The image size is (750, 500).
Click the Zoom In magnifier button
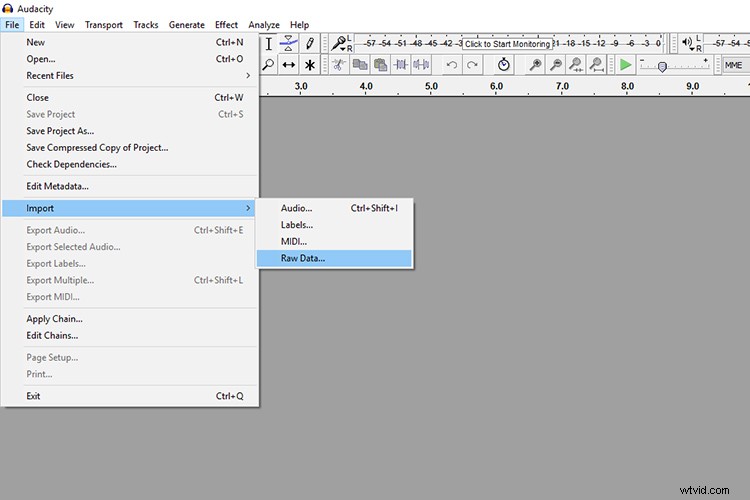[536, 65]
